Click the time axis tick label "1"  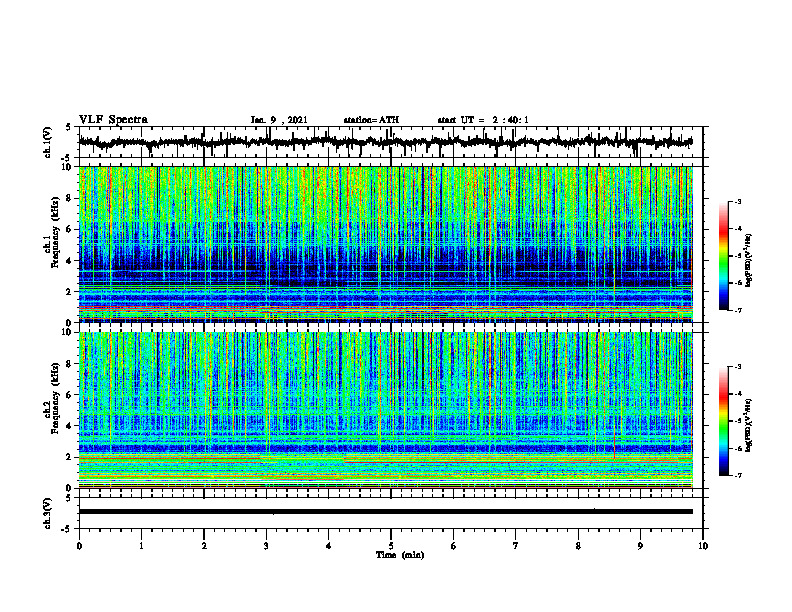[141, 546]
